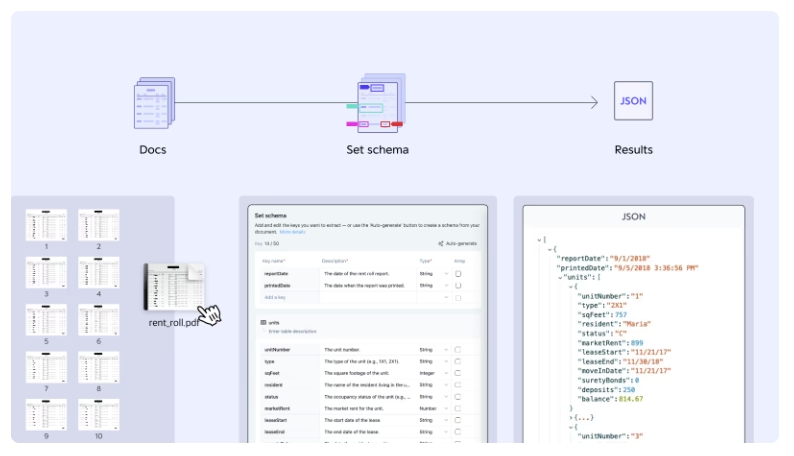Toggle checkbox for unitNumber row

click(458, 350)
